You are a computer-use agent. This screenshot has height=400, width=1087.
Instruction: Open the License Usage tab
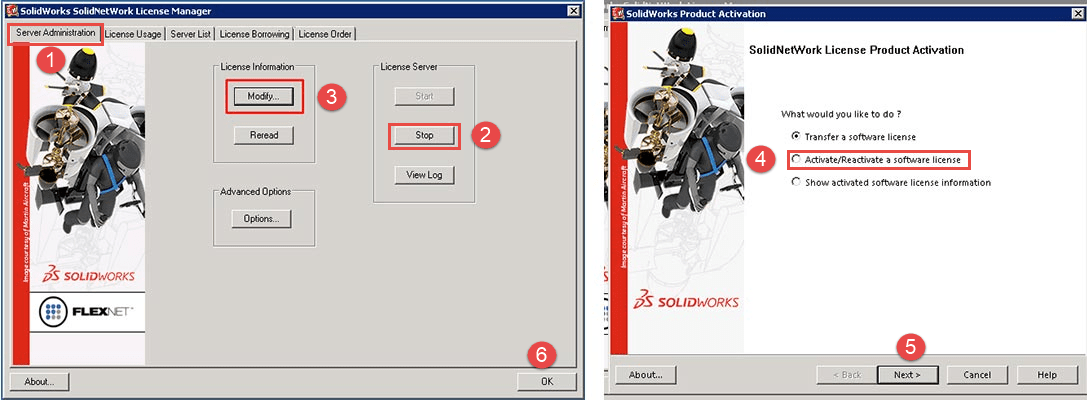[133, 34]
